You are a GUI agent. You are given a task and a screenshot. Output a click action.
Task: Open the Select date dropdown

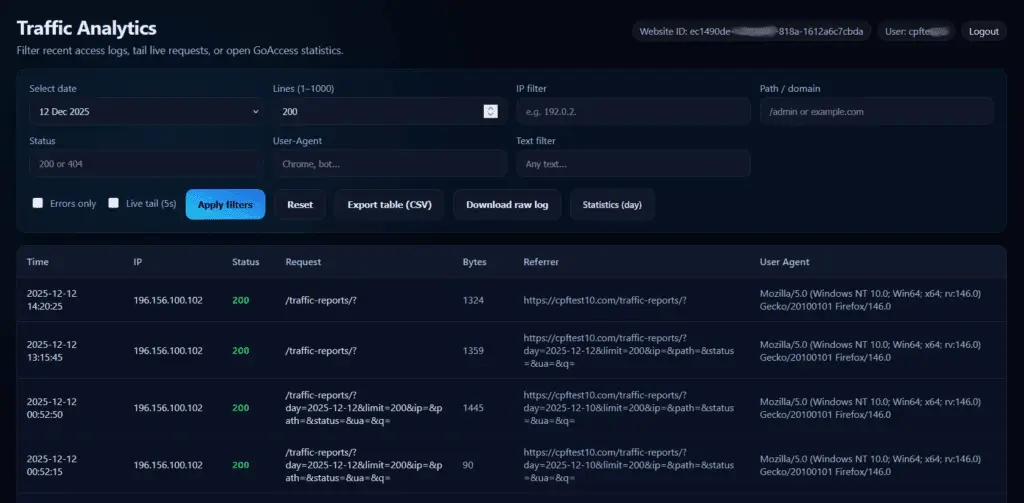point(147,112)
